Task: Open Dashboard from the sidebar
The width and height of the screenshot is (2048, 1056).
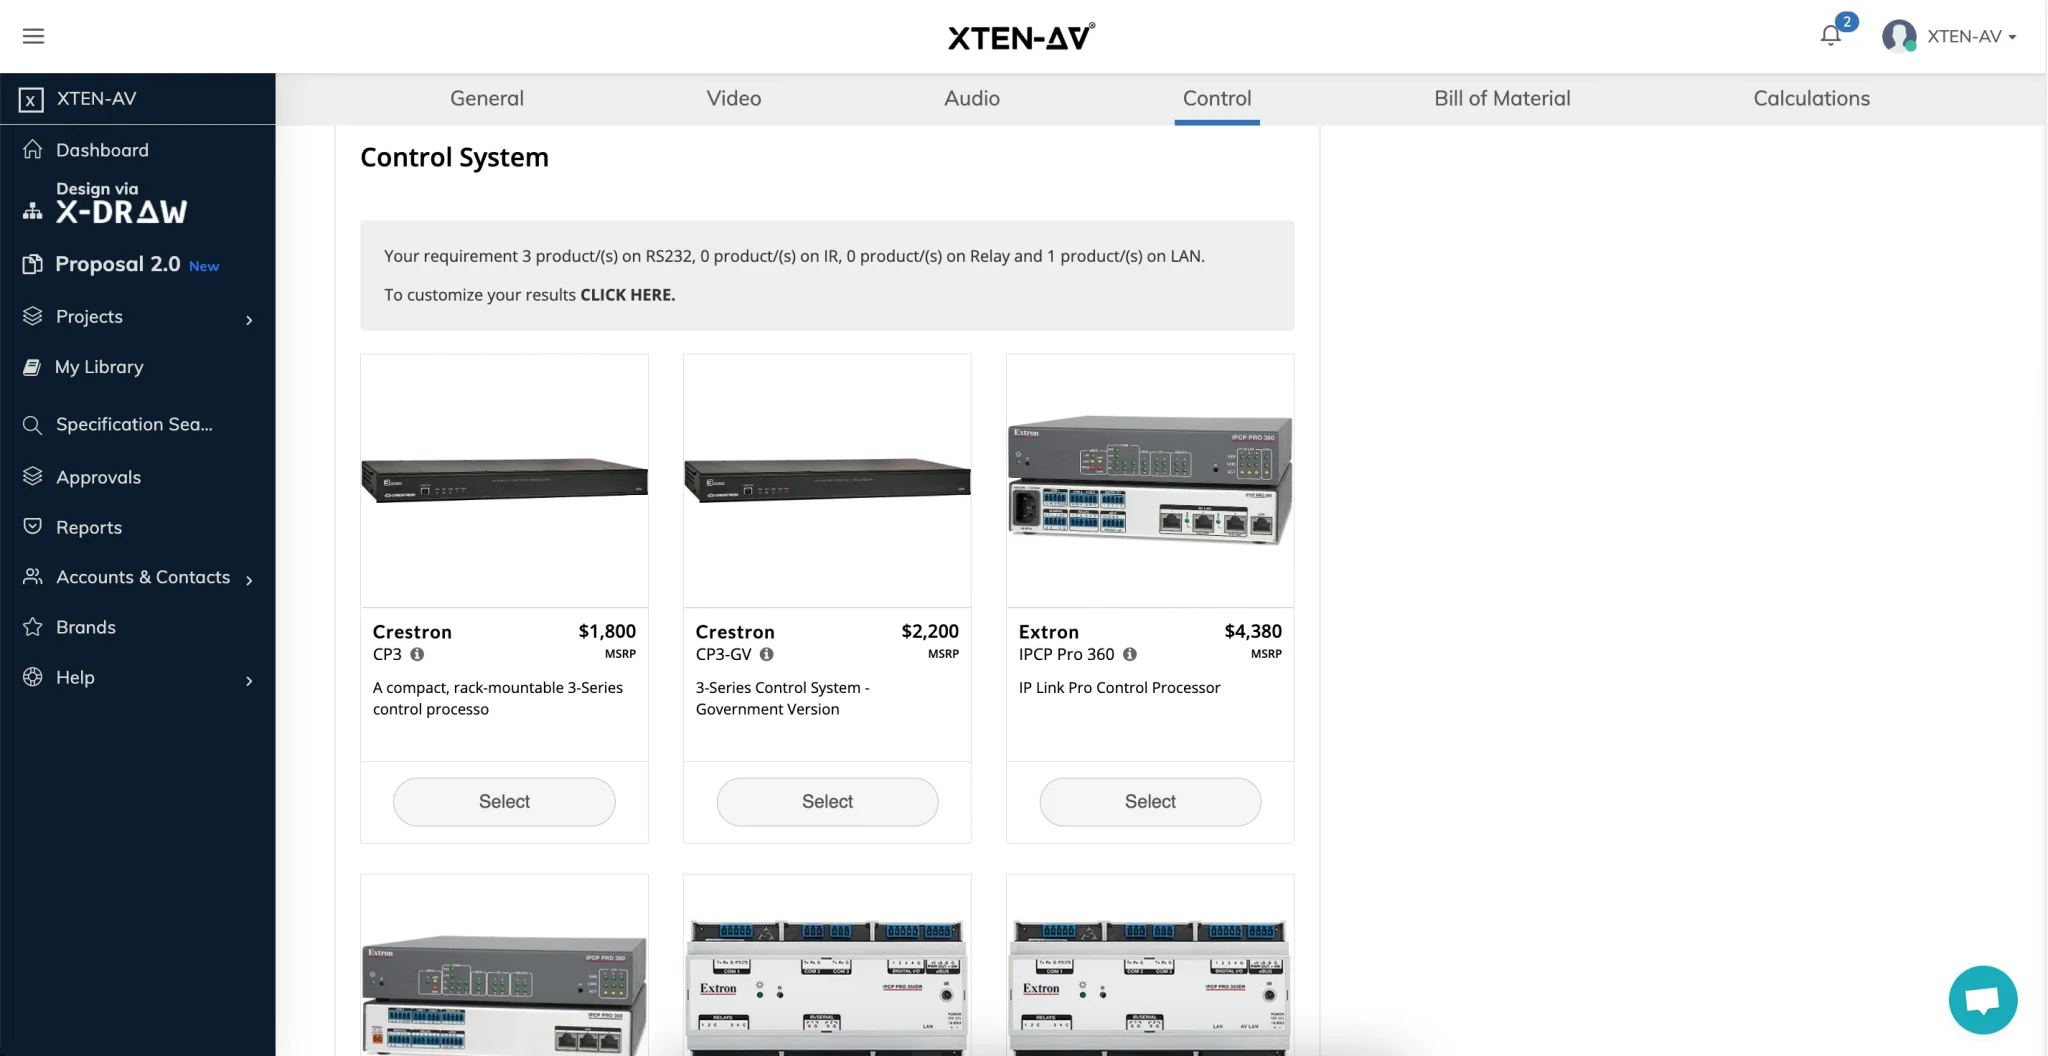Action: pyautogui.click(x=102, y=150)
